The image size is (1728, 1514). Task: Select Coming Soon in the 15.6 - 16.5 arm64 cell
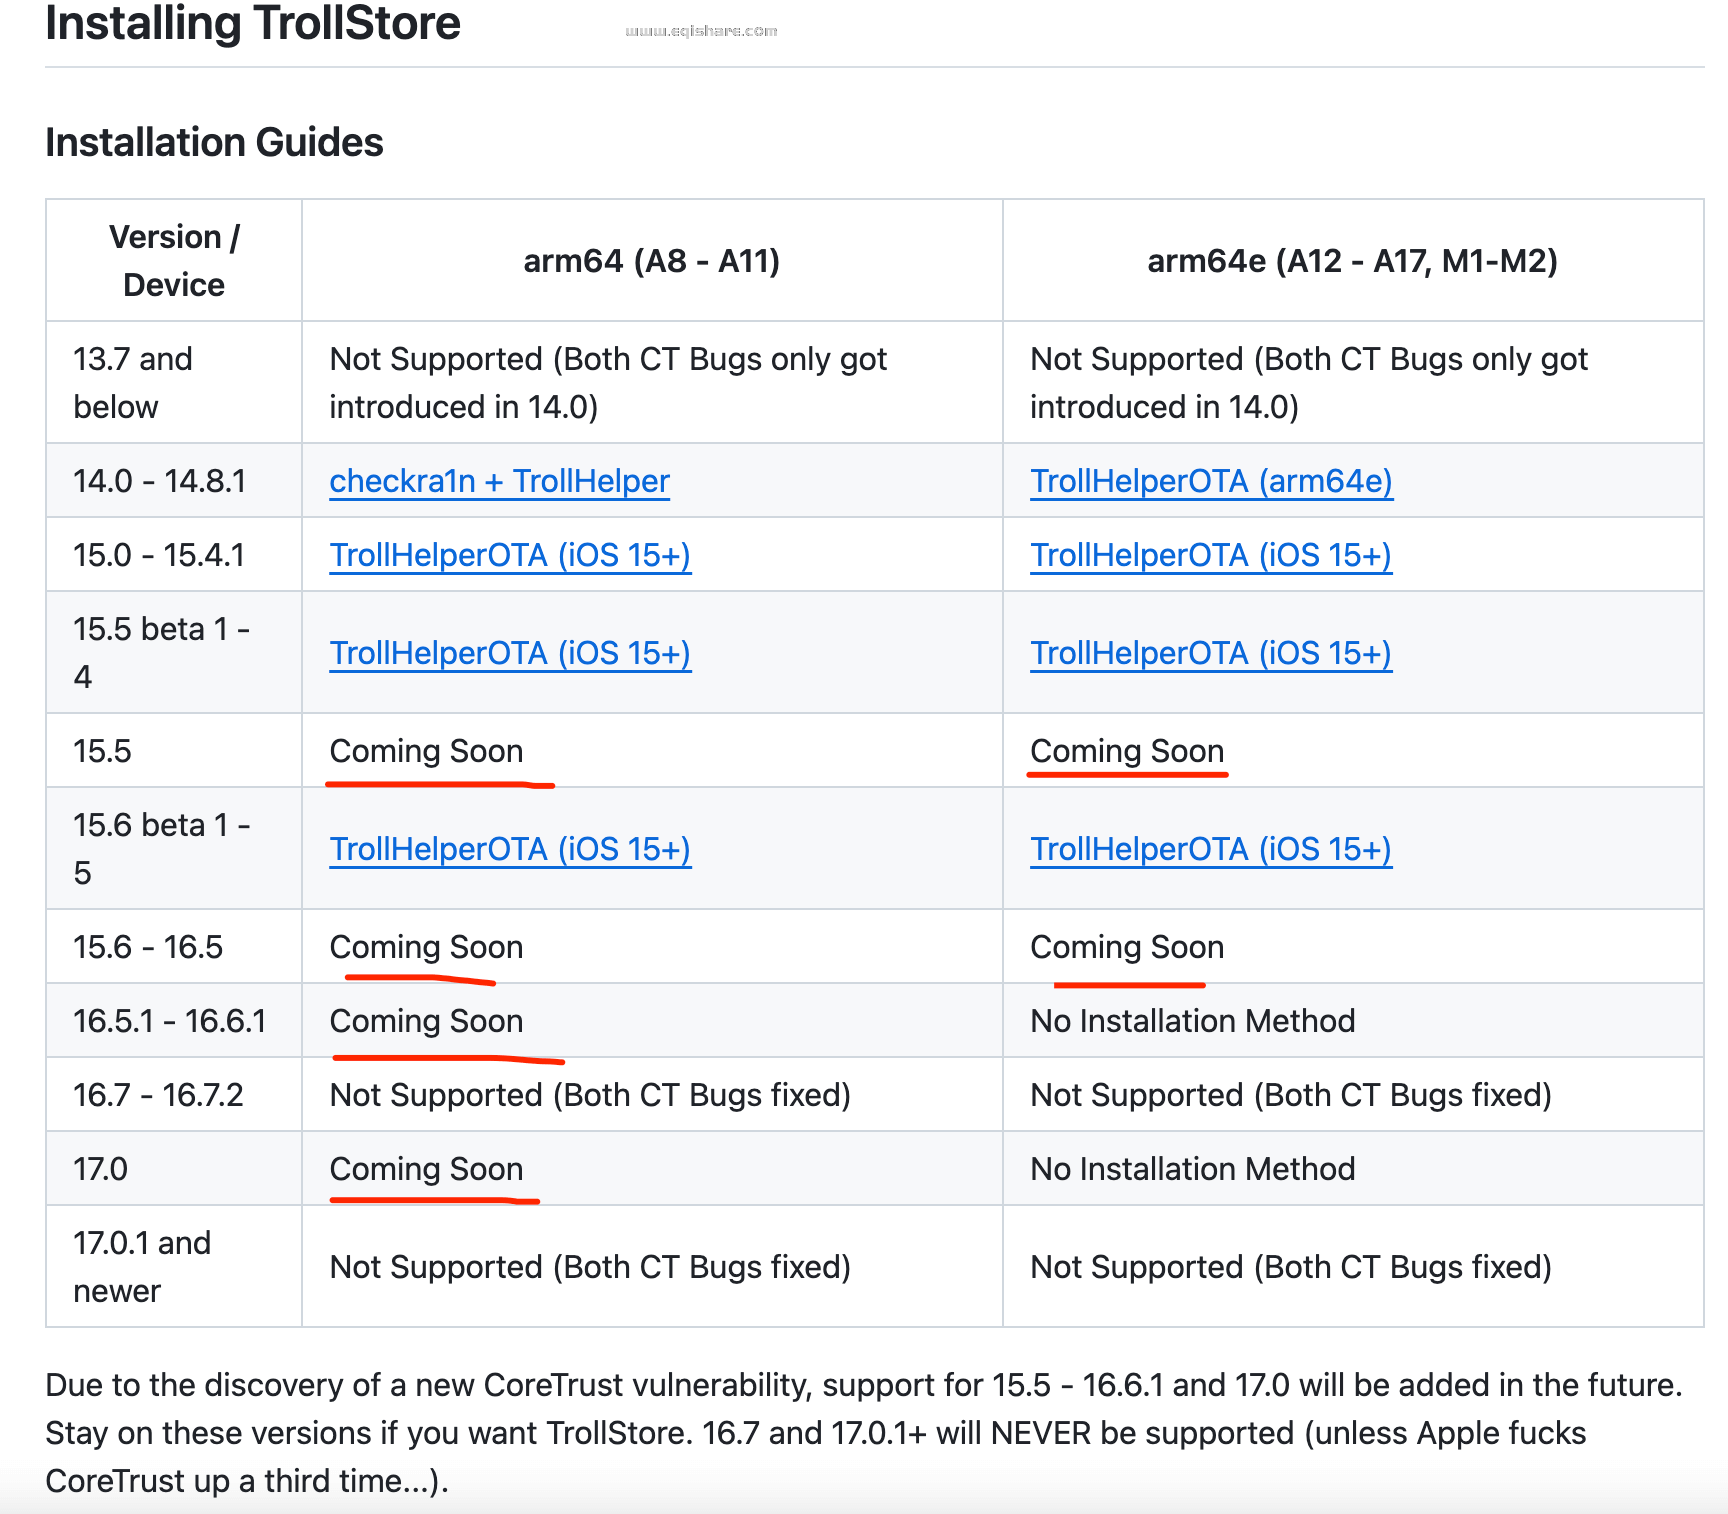pyautogui.click(x=427, y=947)
